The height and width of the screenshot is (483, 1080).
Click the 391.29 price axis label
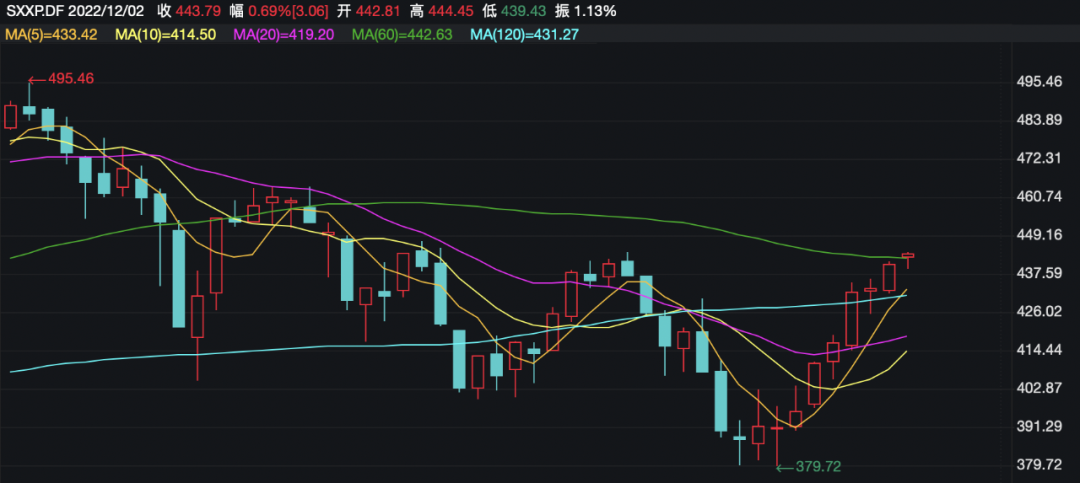(x=1039, y=427)
